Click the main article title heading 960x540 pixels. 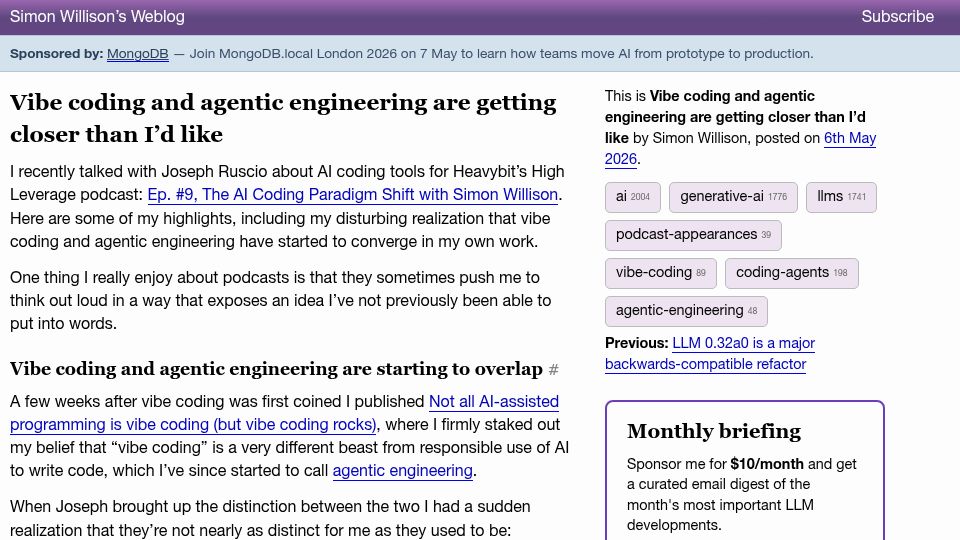tap(283, 118)
